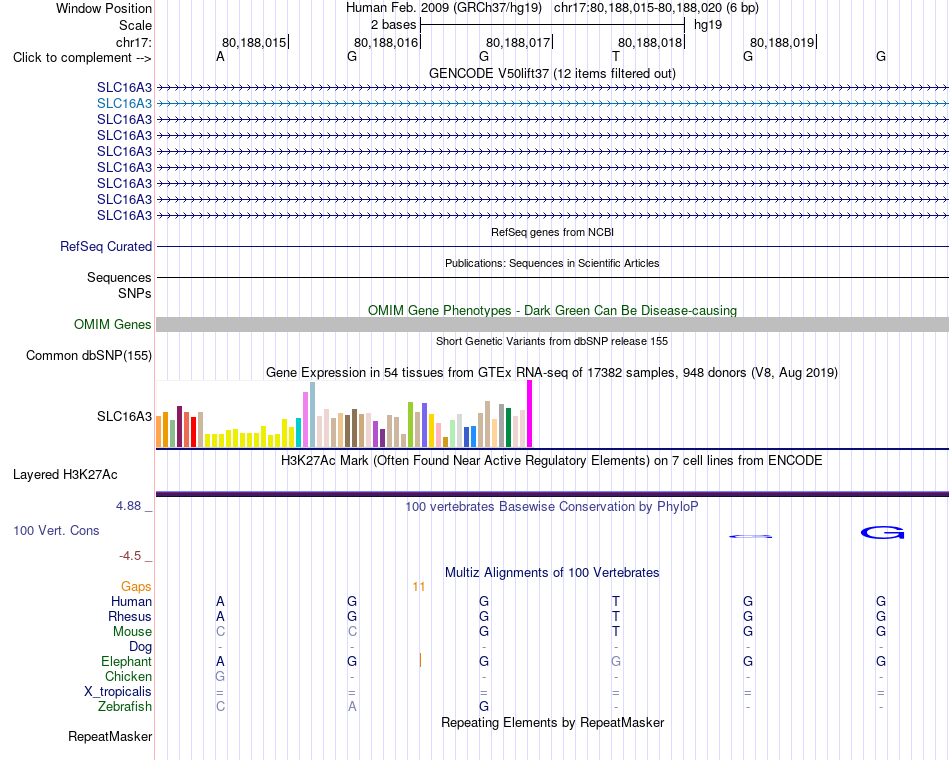Click the 'Scale' track label
Viewport: 950px width, 760px height.
pyautogui.click(x=135, y=26)
